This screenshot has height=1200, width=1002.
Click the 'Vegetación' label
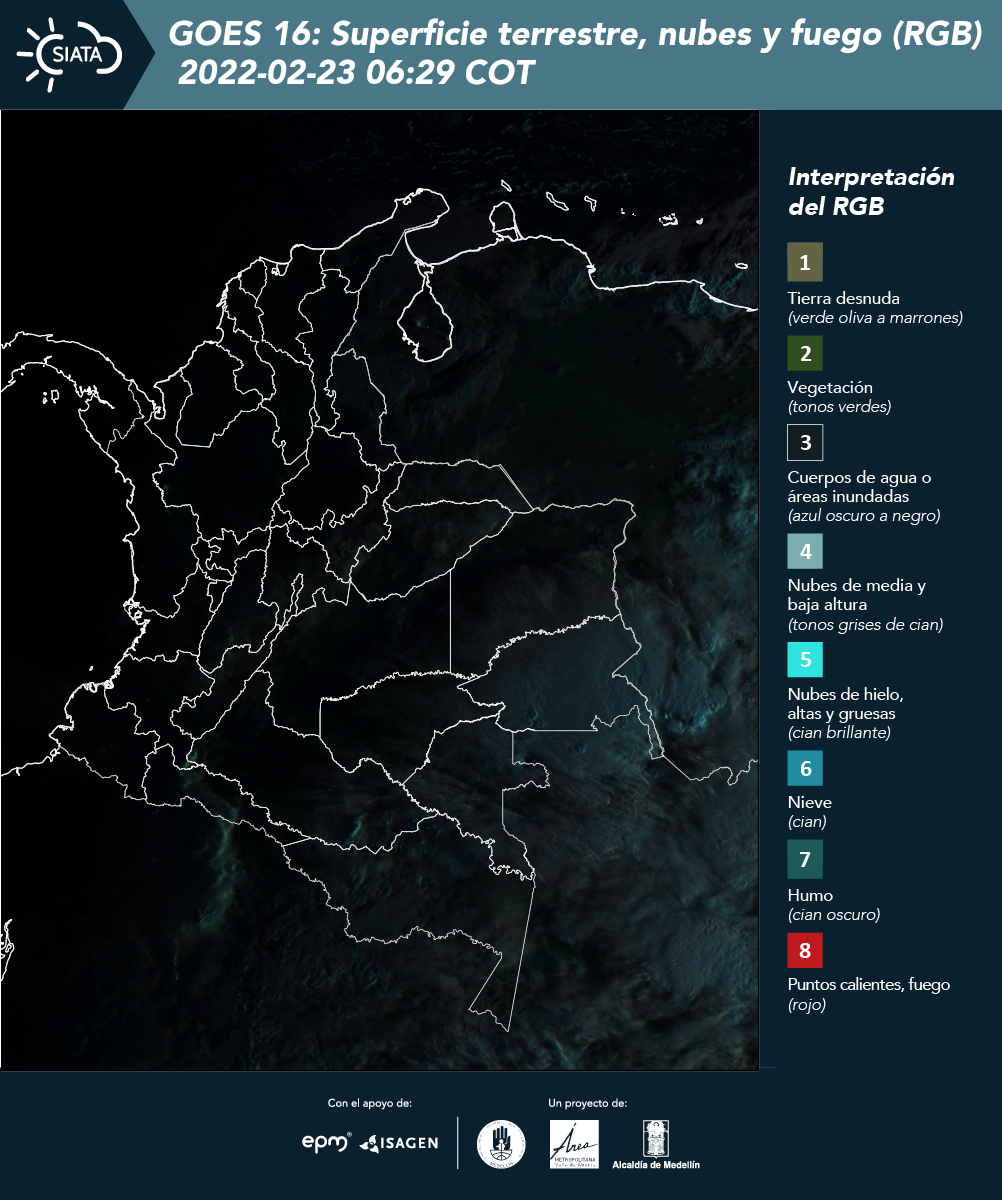830,388
